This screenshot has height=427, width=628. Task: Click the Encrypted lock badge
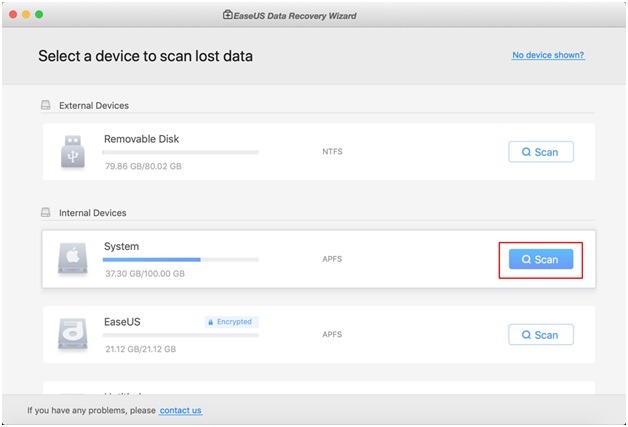click(x=231, y=322)
